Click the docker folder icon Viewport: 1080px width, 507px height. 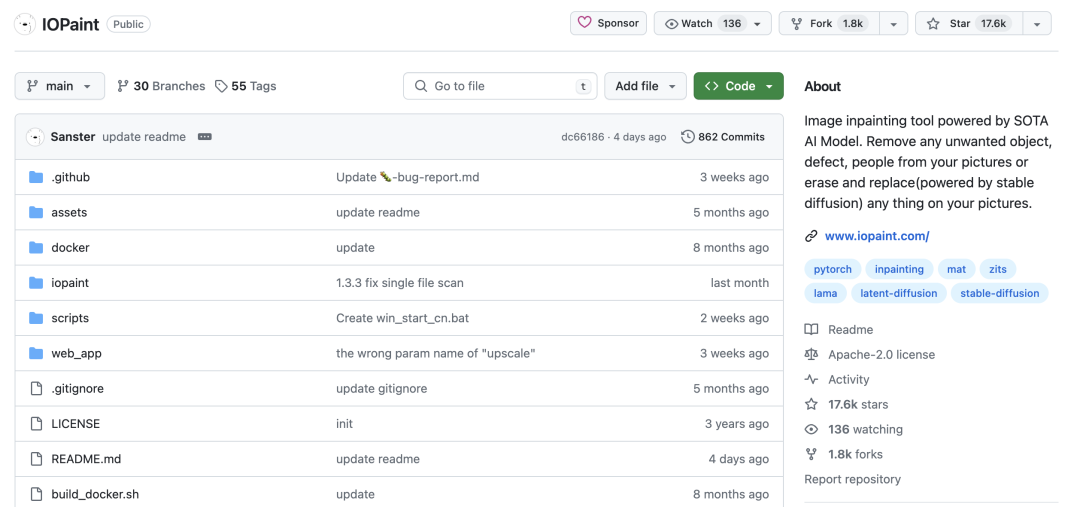click(x=37, y=247)
